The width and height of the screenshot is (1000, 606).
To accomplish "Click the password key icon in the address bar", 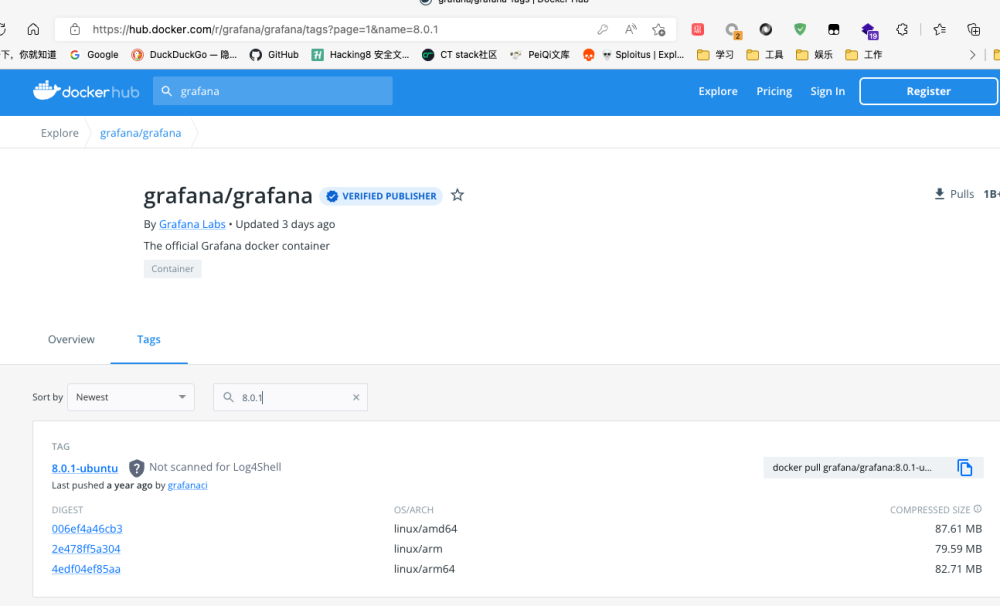I will click(x=602, y=29).
